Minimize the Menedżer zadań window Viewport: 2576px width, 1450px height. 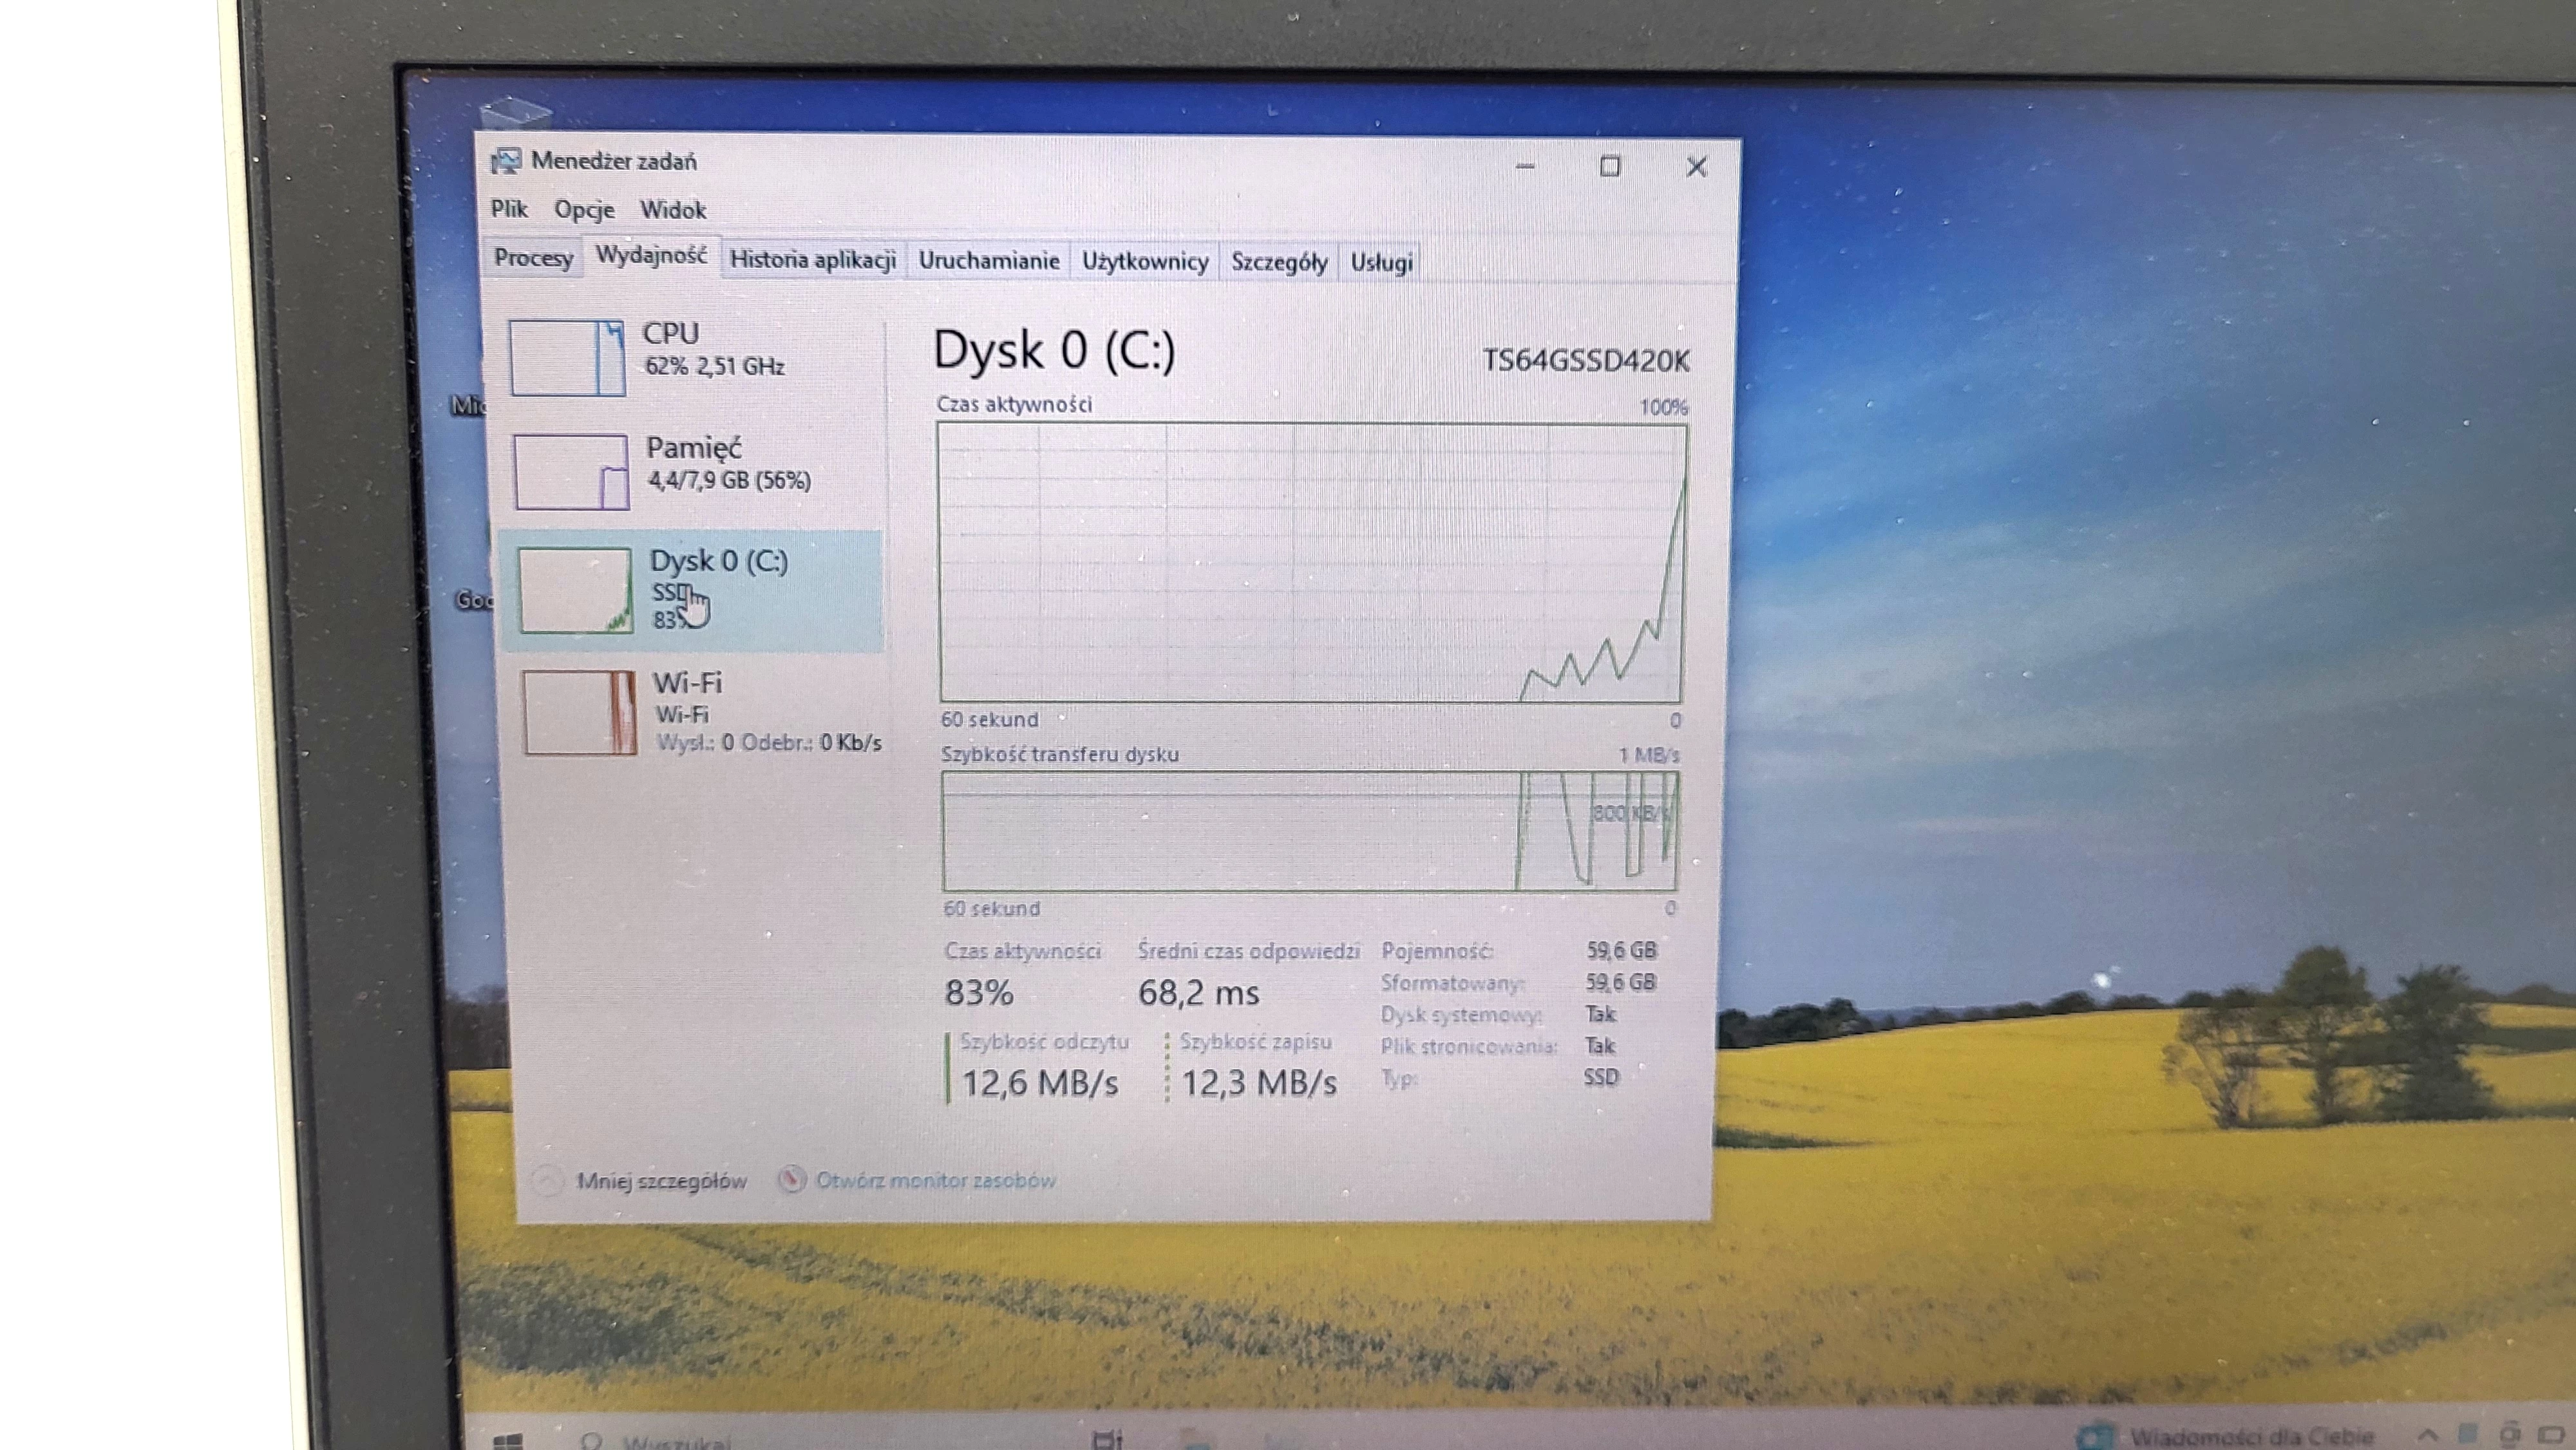pos(1524,166)
